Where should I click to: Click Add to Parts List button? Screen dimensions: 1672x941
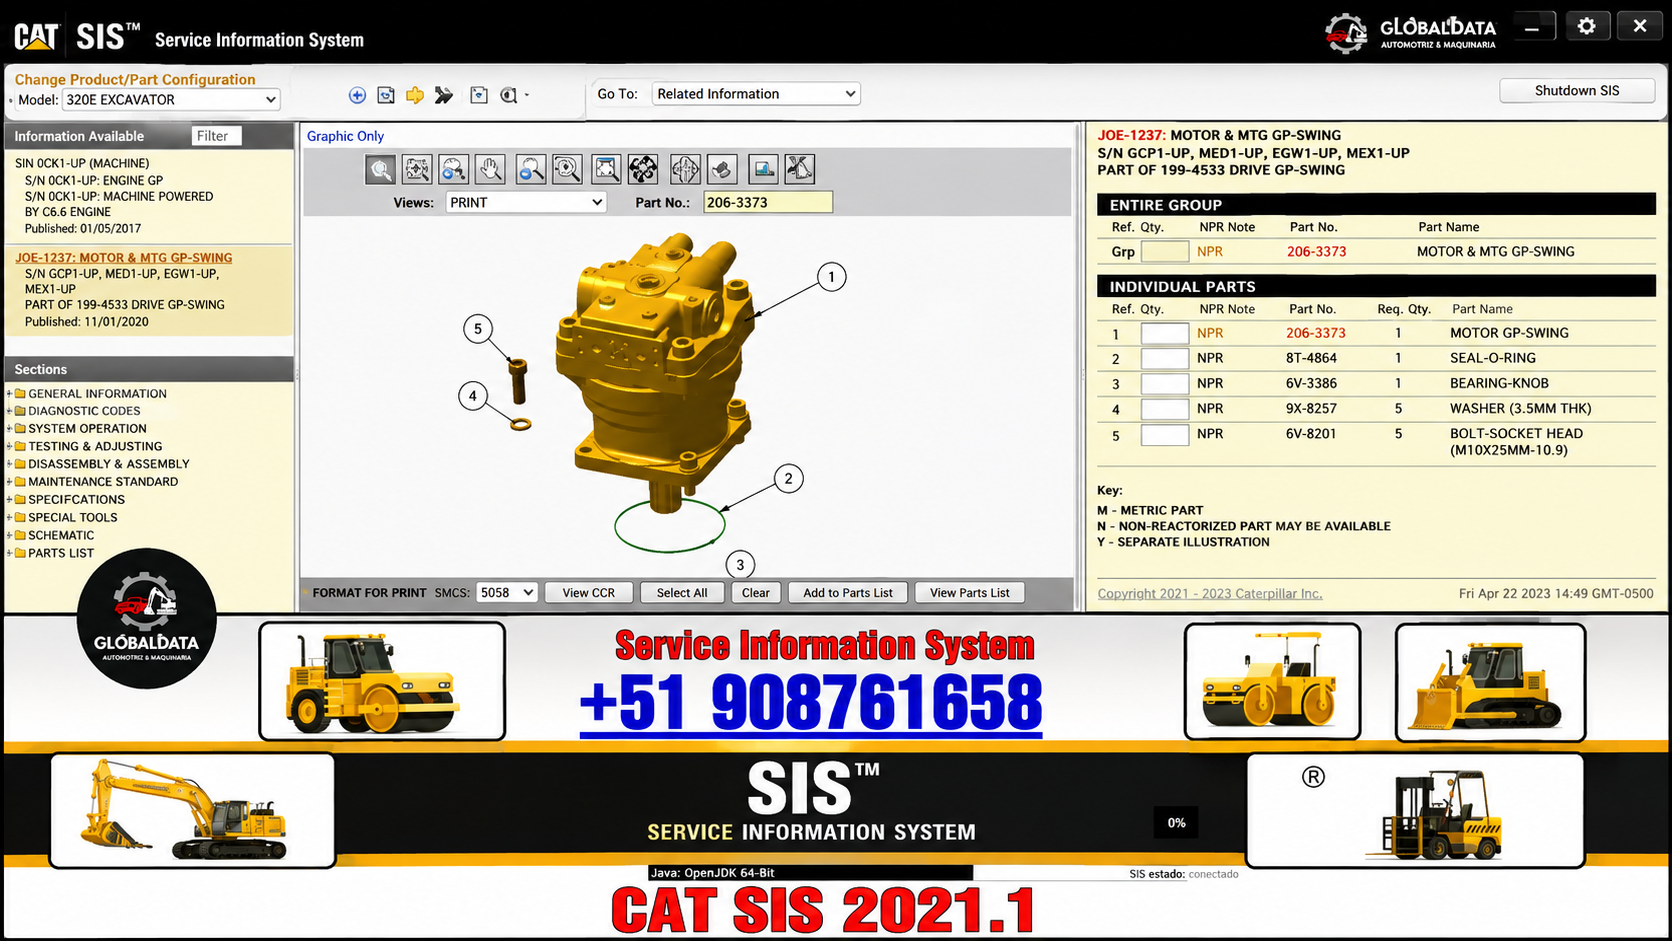[848, 593]
